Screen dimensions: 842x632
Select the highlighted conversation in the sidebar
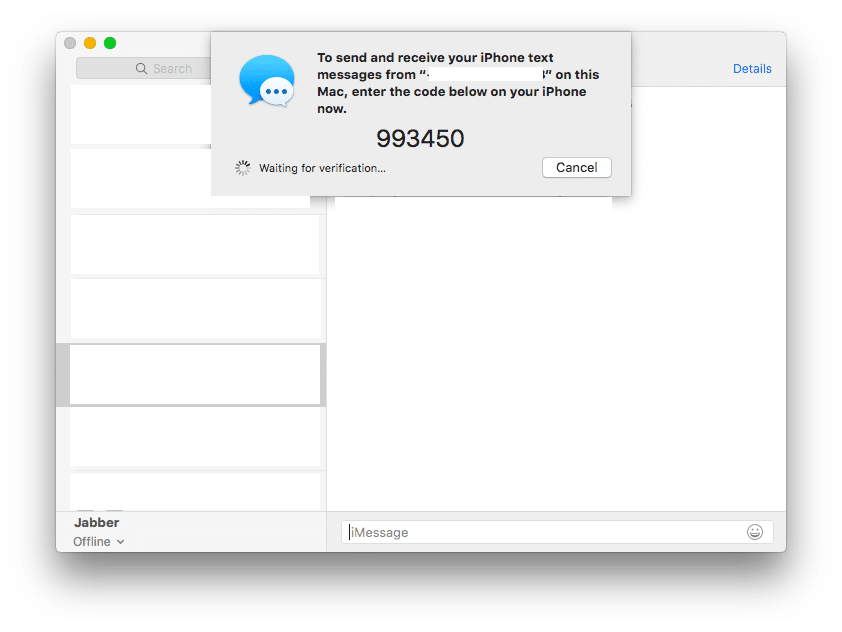tap(195, 374)
